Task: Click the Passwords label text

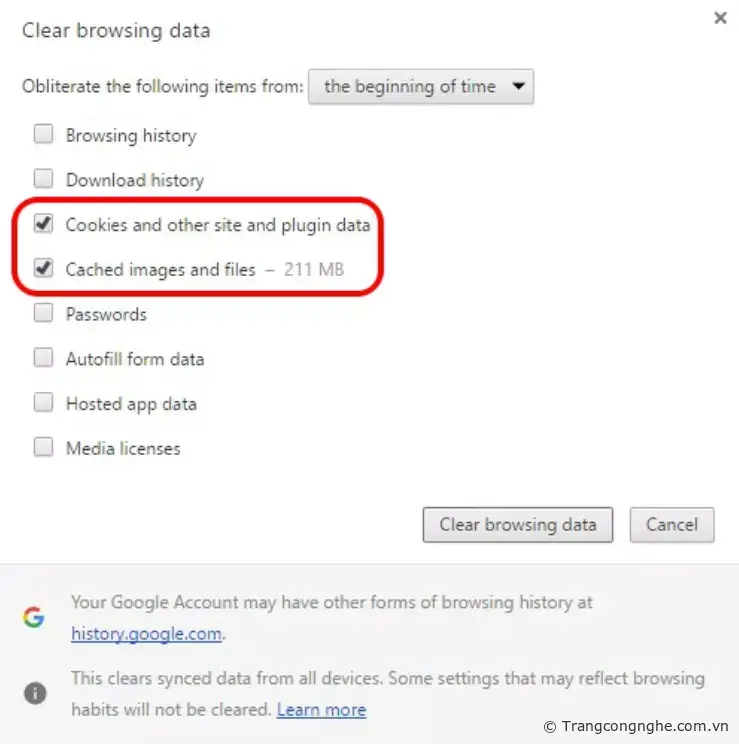Action: pyautogui.click(x=106, y=314)
